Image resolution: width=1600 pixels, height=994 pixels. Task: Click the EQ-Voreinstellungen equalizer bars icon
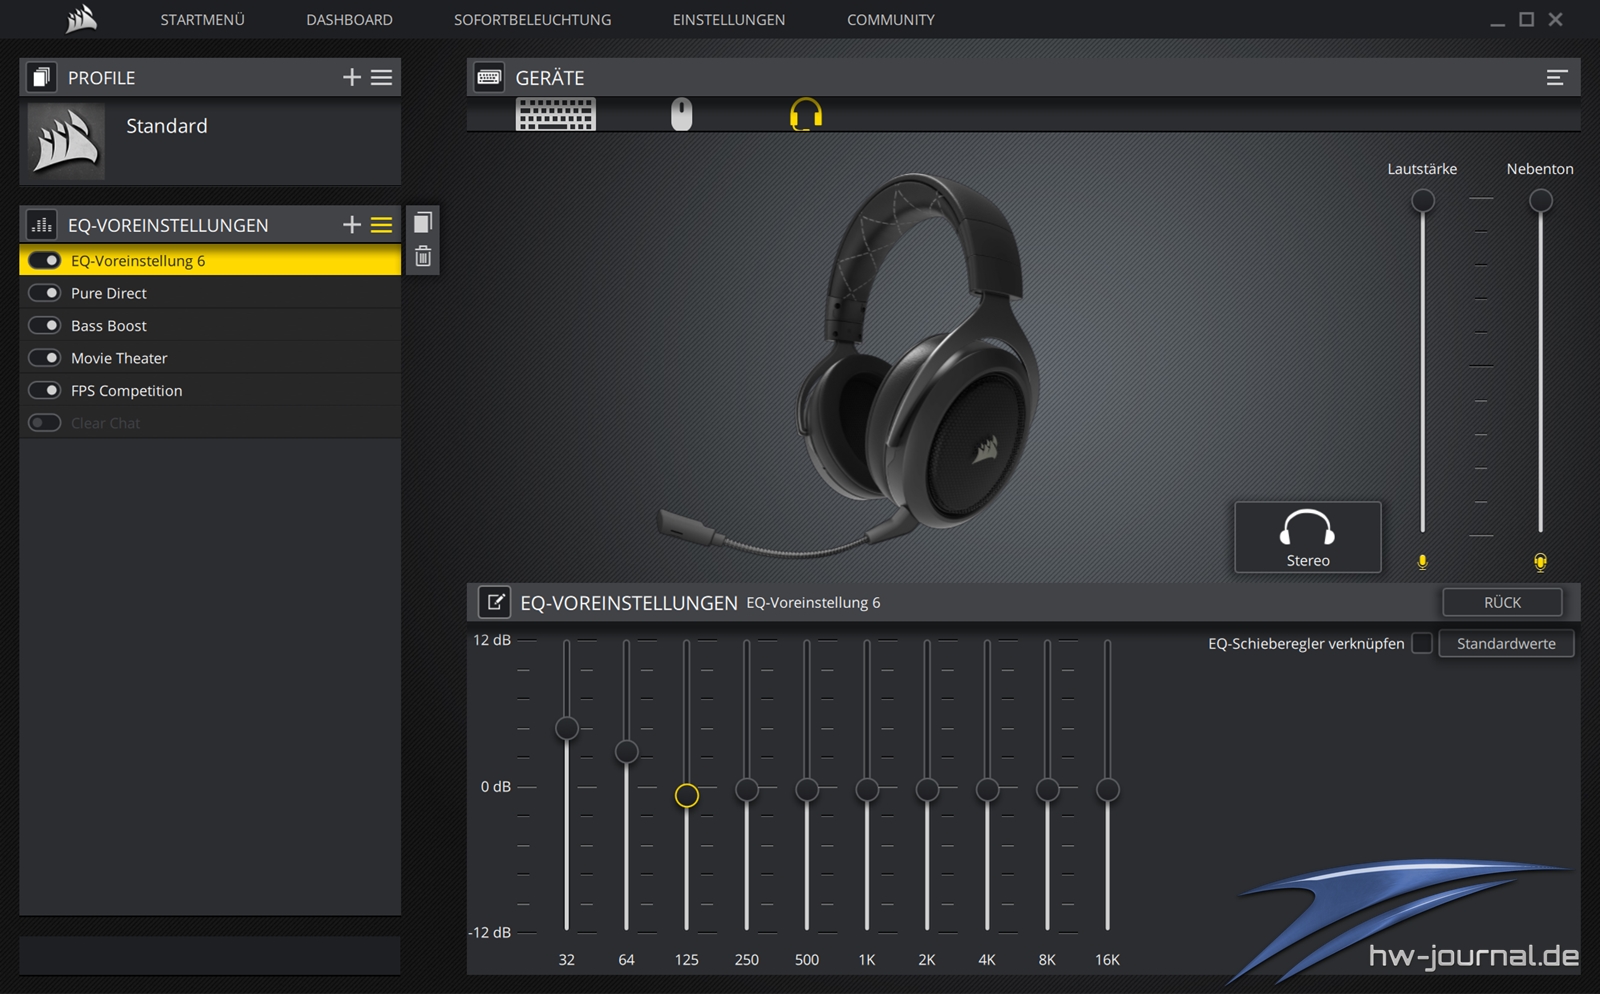[41, 225]
